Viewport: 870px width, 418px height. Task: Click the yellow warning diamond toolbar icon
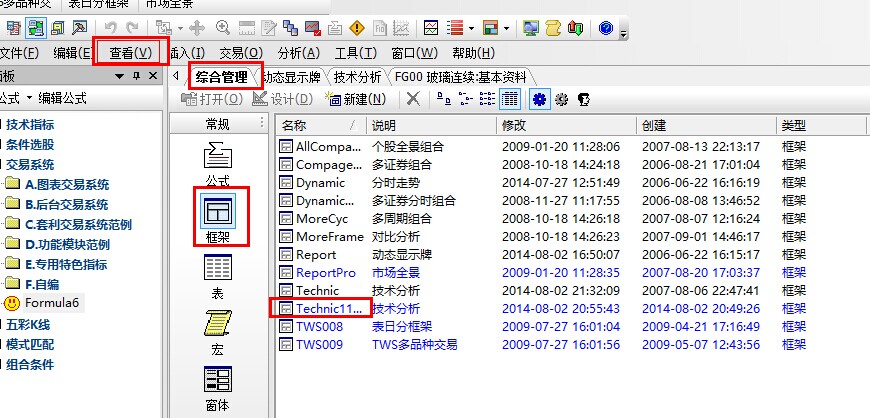[357, 28]
